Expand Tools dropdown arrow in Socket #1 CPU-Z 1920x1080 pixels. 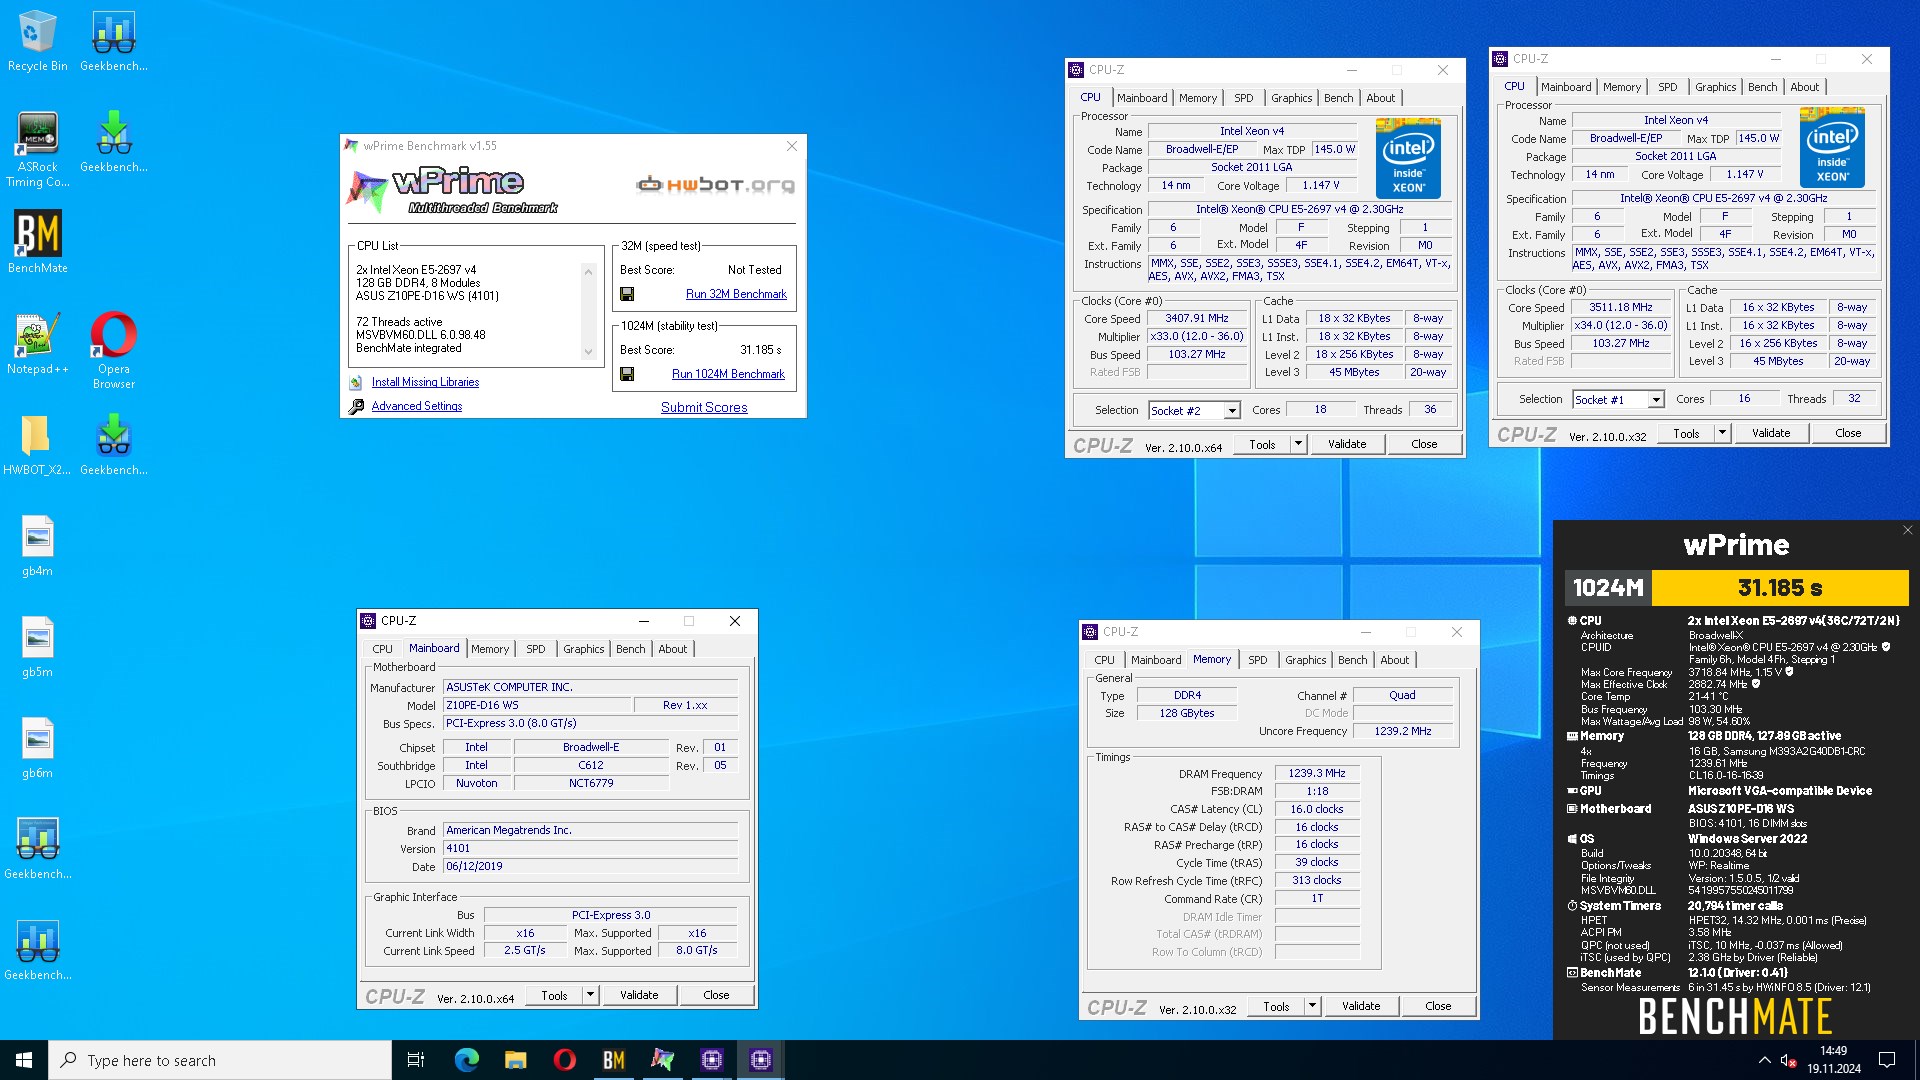[1722, 433]
